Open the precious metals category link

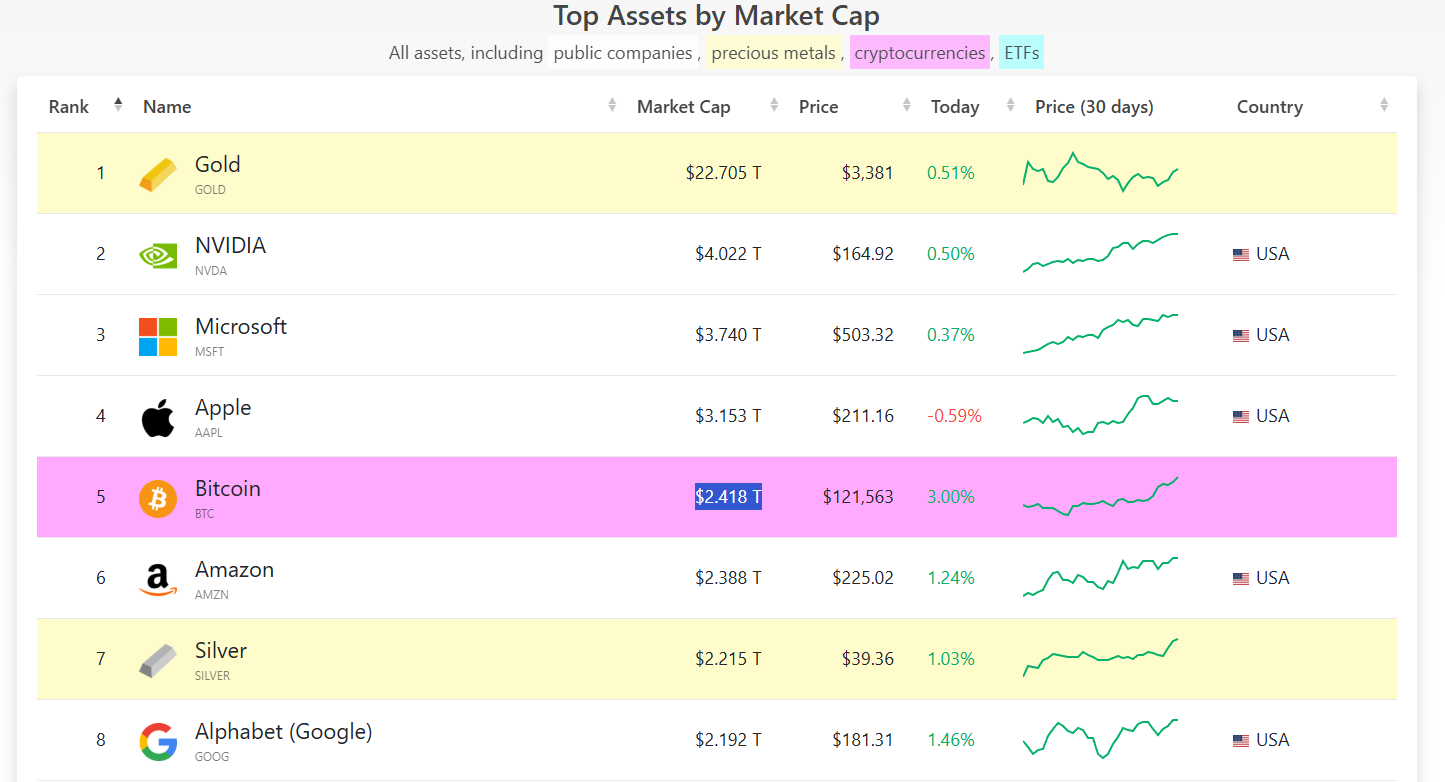[773, 53]
